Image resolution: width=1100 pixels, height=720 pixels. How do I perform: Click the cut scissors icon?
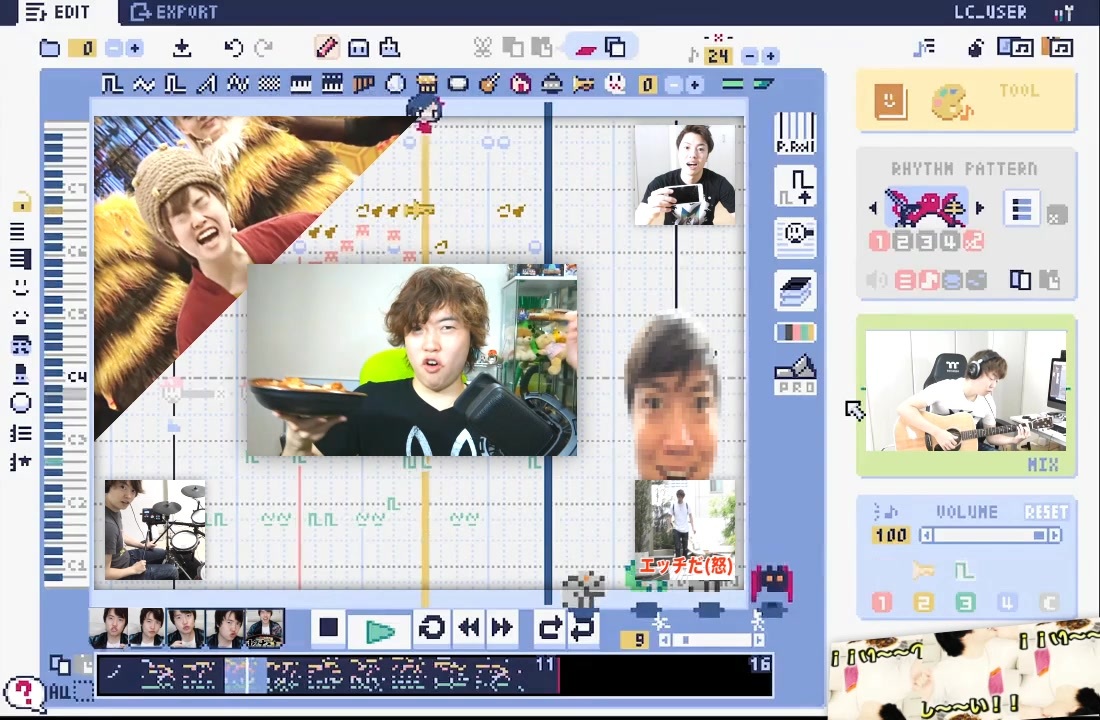click(483, 48)
